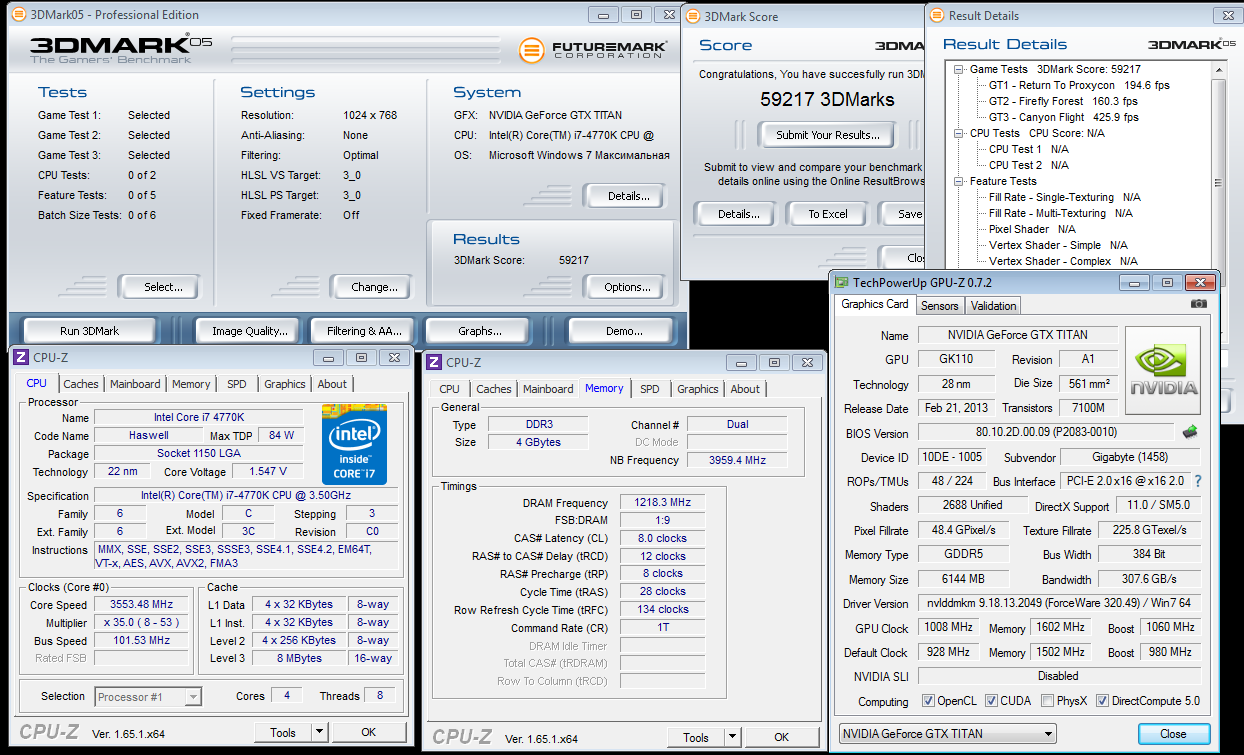Click the Close button in GPU-Z
The image size is (1244, 755).
click(x=1174, y=734)
